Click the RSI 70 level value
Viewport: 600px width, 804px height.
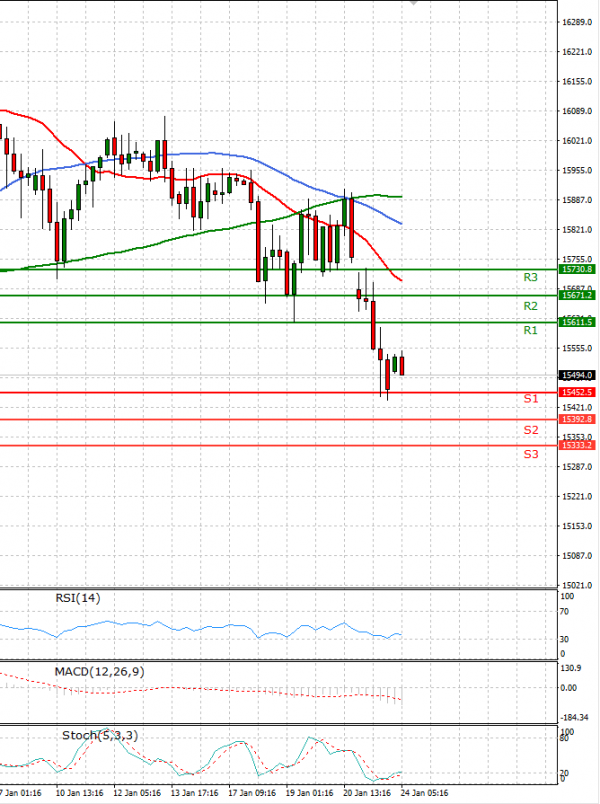564,612
